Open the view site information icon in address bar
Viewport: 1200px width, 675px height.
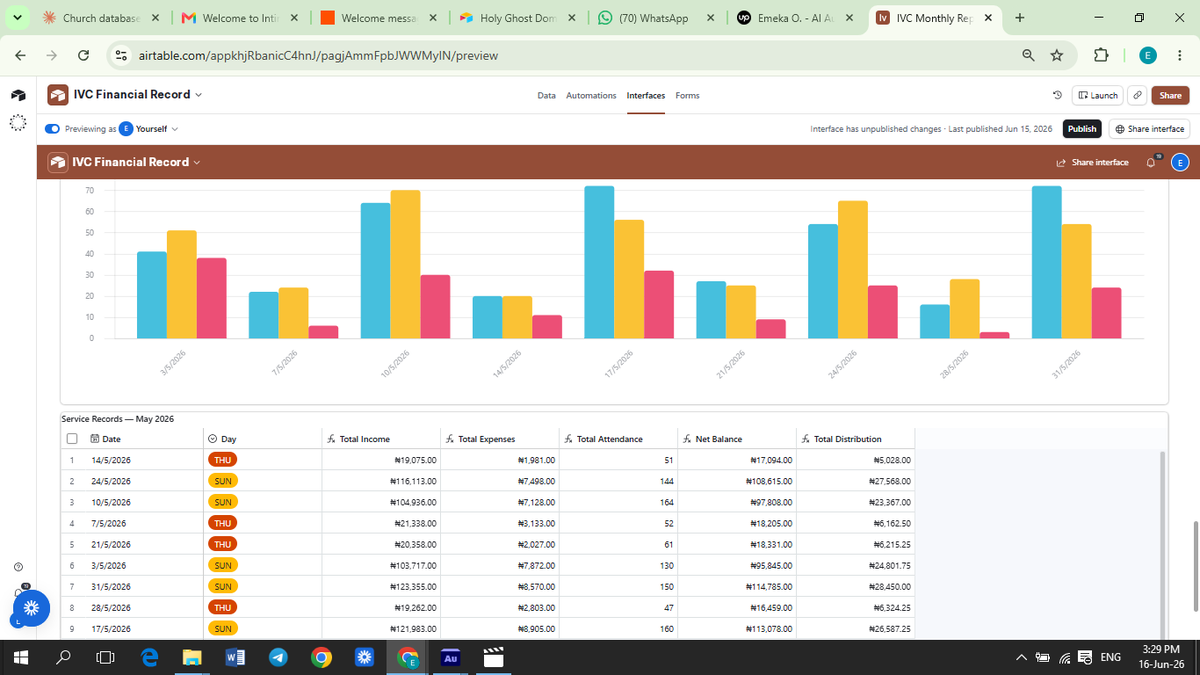[121, 56]
